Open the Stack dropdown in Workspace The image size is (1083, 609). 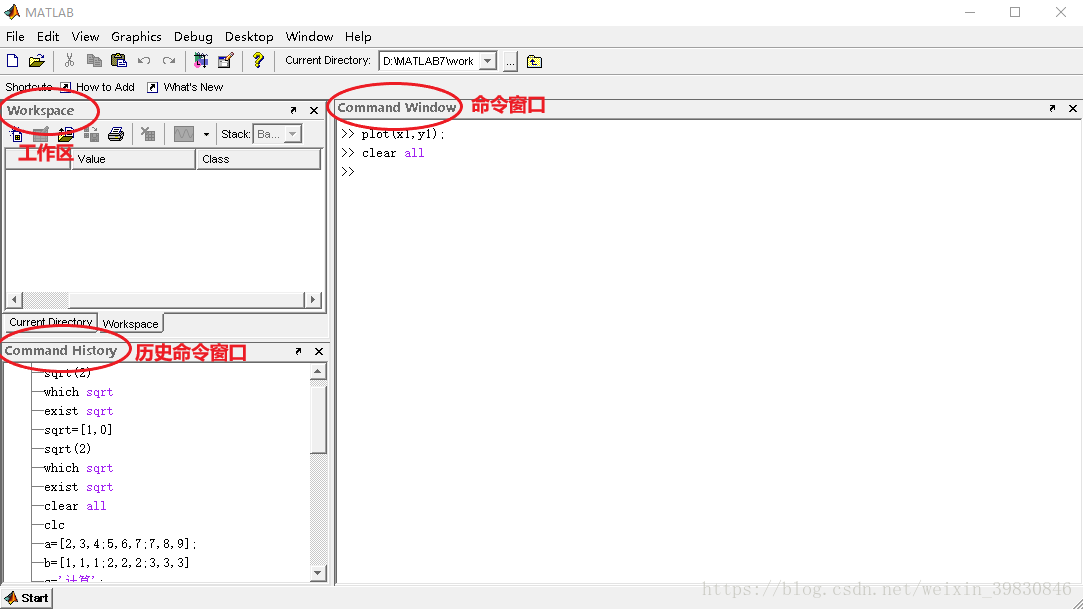pyautogui.click(x=278, y=134)
